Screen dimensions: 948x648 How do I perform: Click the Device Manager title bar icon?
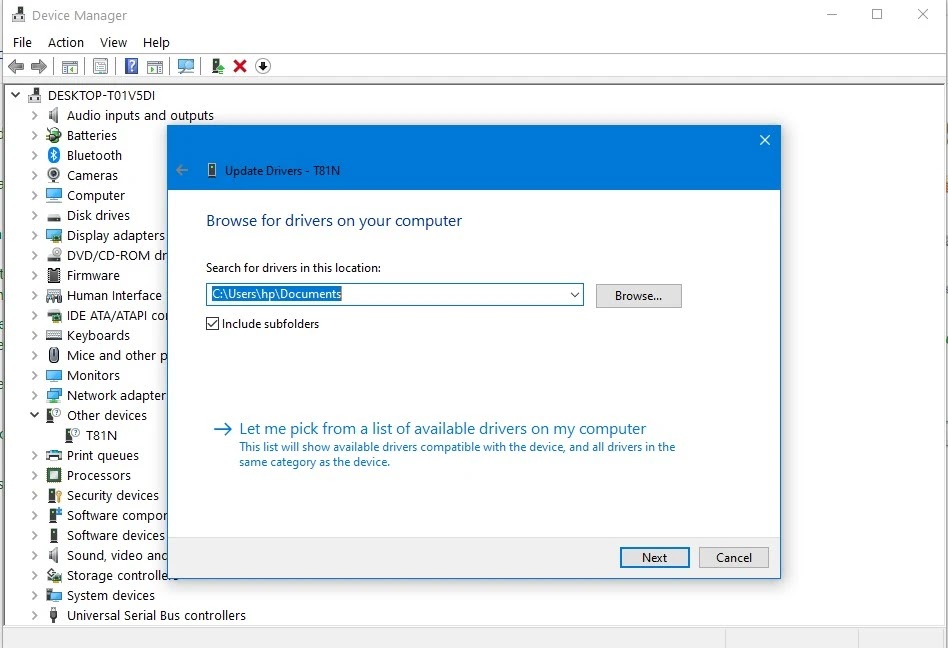(x=19, y=15)
